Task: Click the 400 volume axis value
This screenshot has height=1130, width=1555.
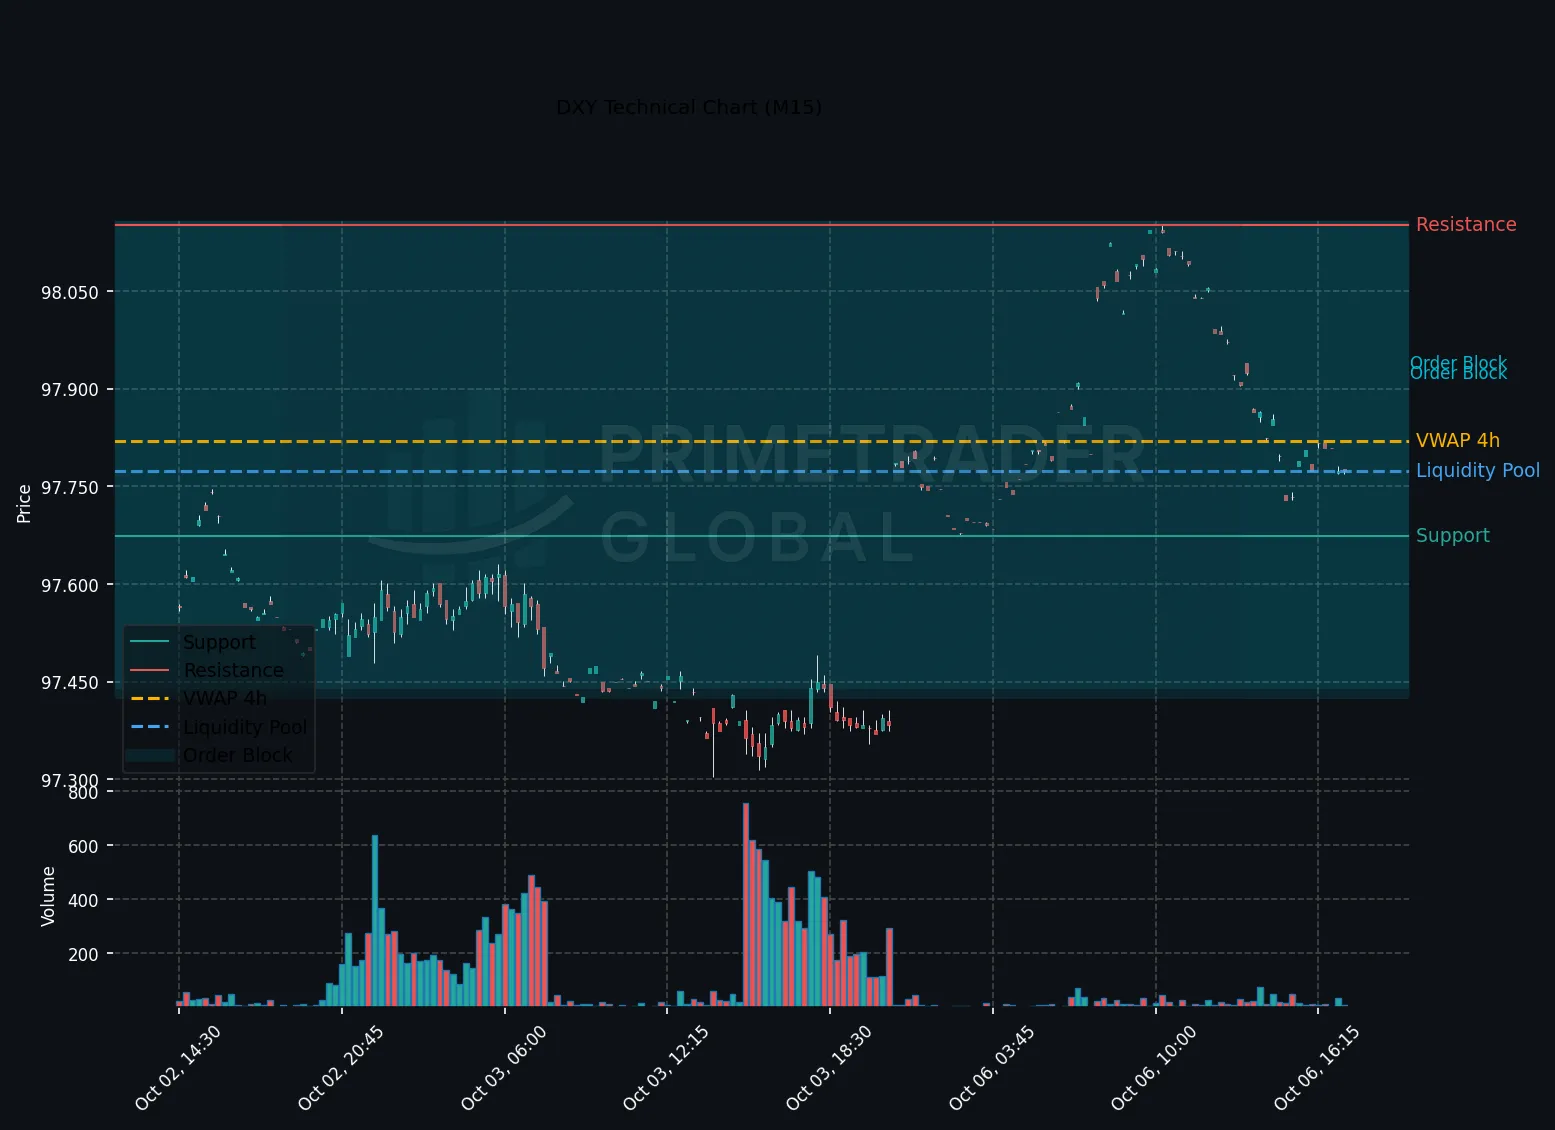Action: click(84, 901)
